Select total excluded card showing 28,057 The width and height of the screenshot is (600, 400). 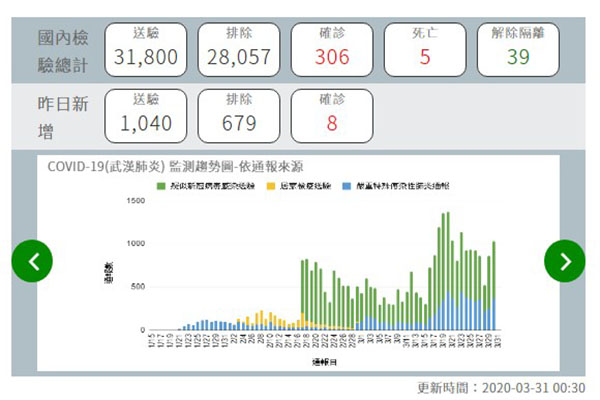coord(239,49)
